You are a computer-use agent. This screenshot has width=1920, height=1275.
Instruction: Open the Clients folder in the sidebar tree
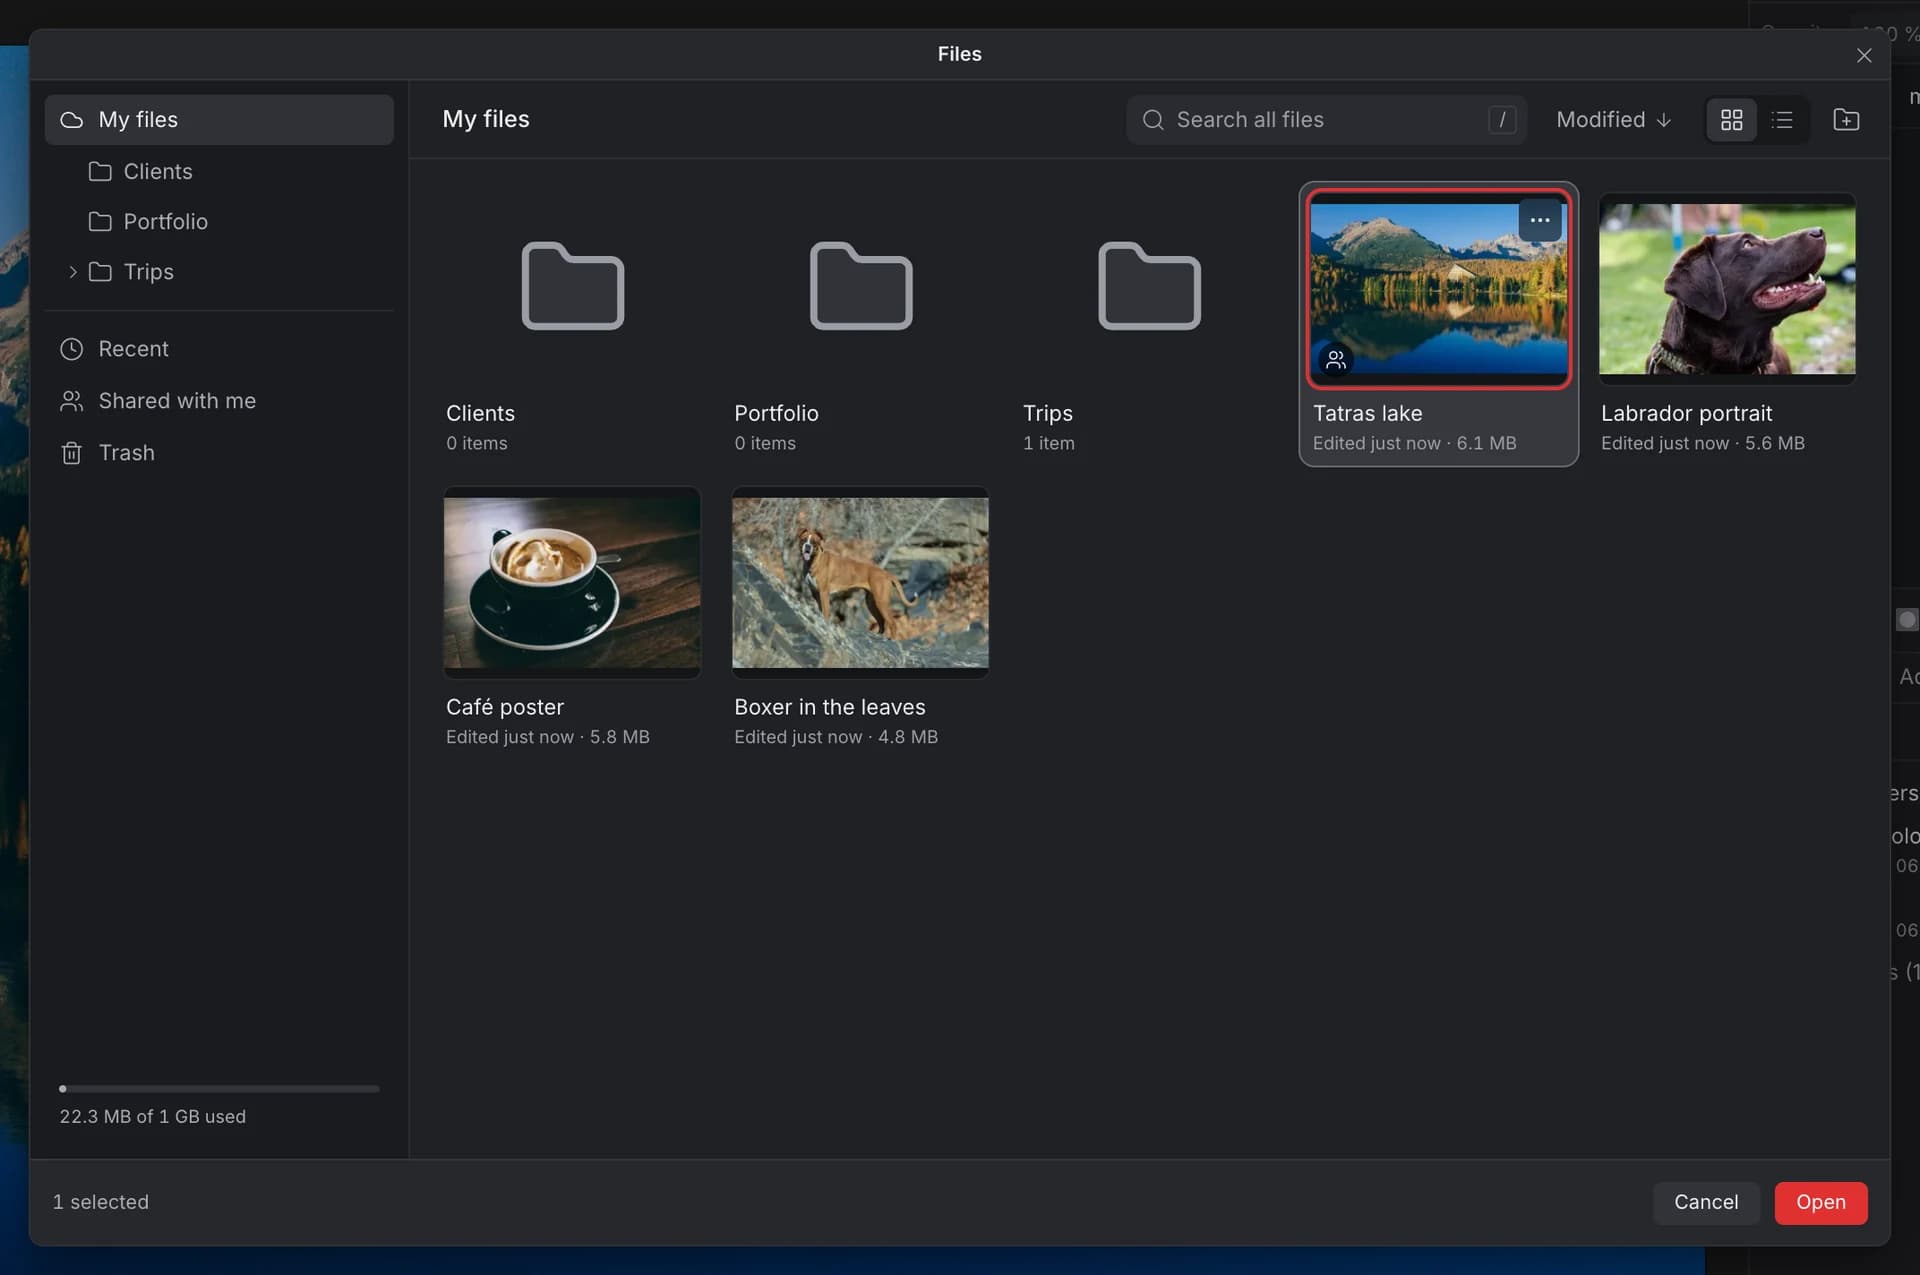pyautogui.click(x=219, y=172)
